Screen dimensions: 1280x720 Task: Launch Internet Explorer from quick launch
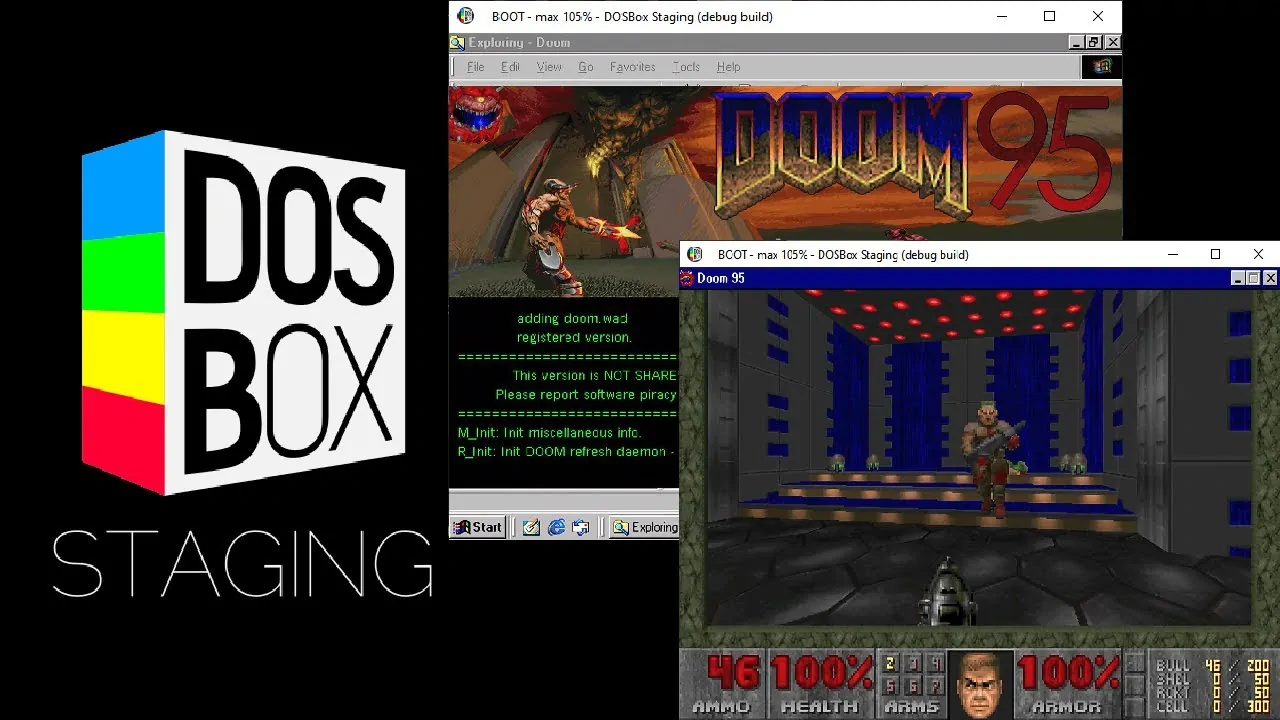(556, 527)
